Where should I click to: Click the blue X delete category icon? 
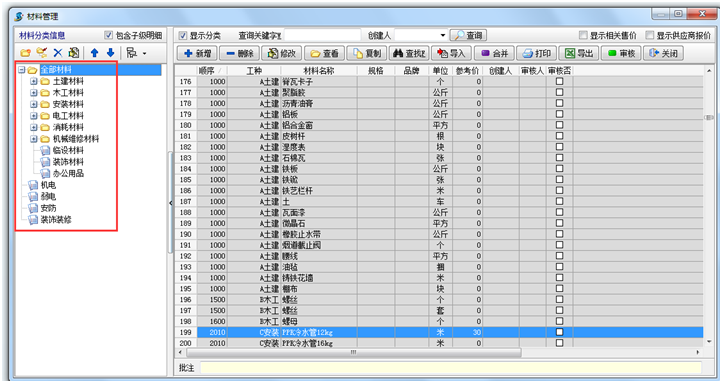click(x=58, y=53)
